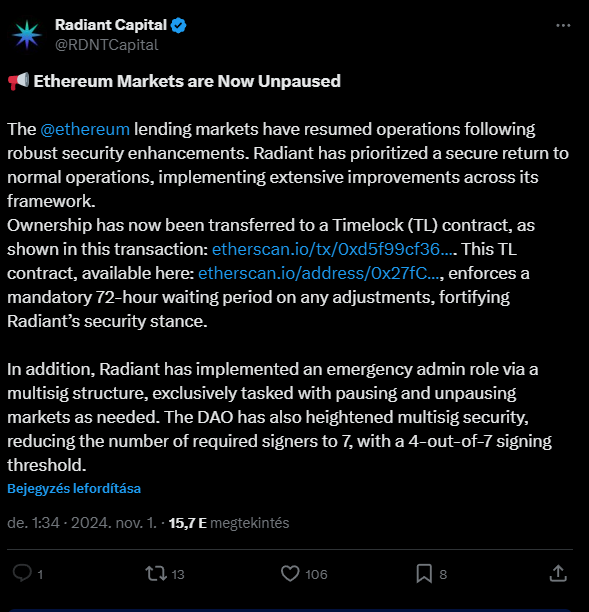Screen dimensions: 589x612
Task: Click the megaphone emoji in headline
Action: click(x=18, y=81)
